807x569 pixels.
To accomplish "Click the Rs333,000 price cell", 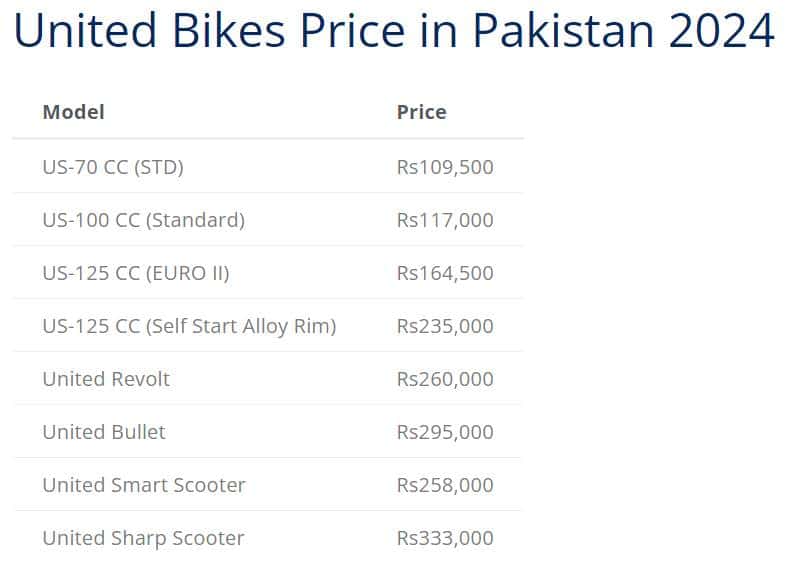I will click(445, 538).
